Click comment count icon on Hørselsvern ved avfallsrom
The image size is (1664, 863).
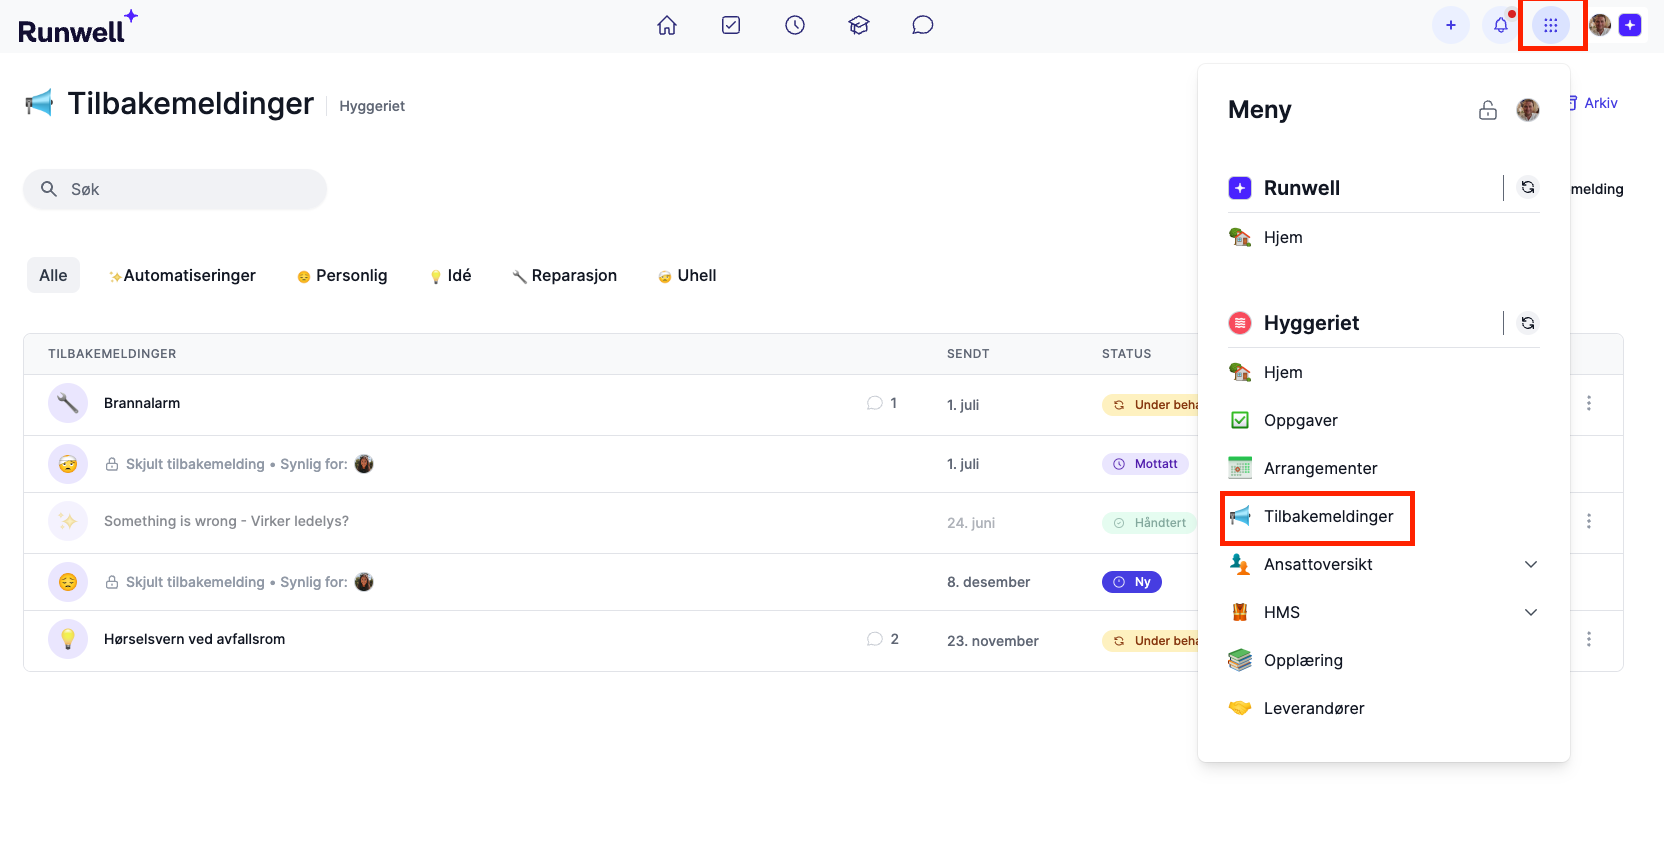[x=875, y=639]
